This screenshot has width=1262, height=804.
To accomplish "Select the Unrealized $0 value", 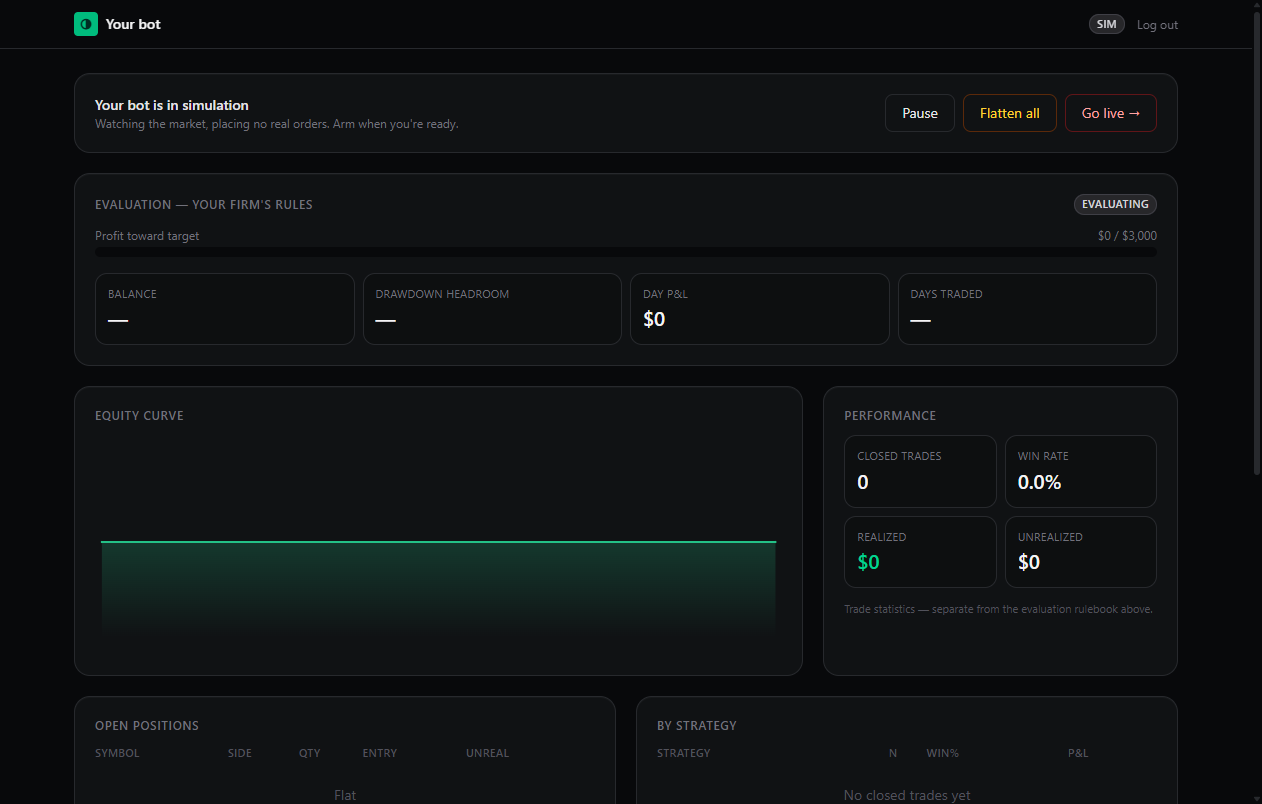I will coord(1029,562).
